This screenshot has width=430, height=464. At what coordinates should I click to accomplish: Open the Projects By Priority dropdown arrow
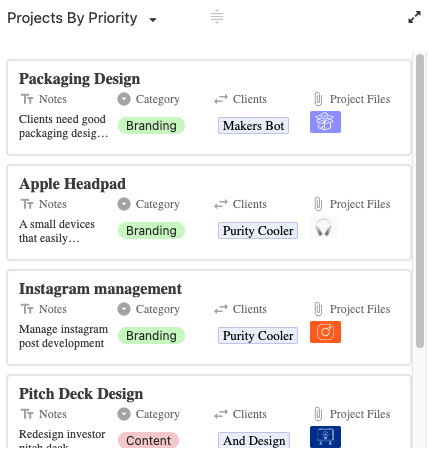tap(153, 20)
